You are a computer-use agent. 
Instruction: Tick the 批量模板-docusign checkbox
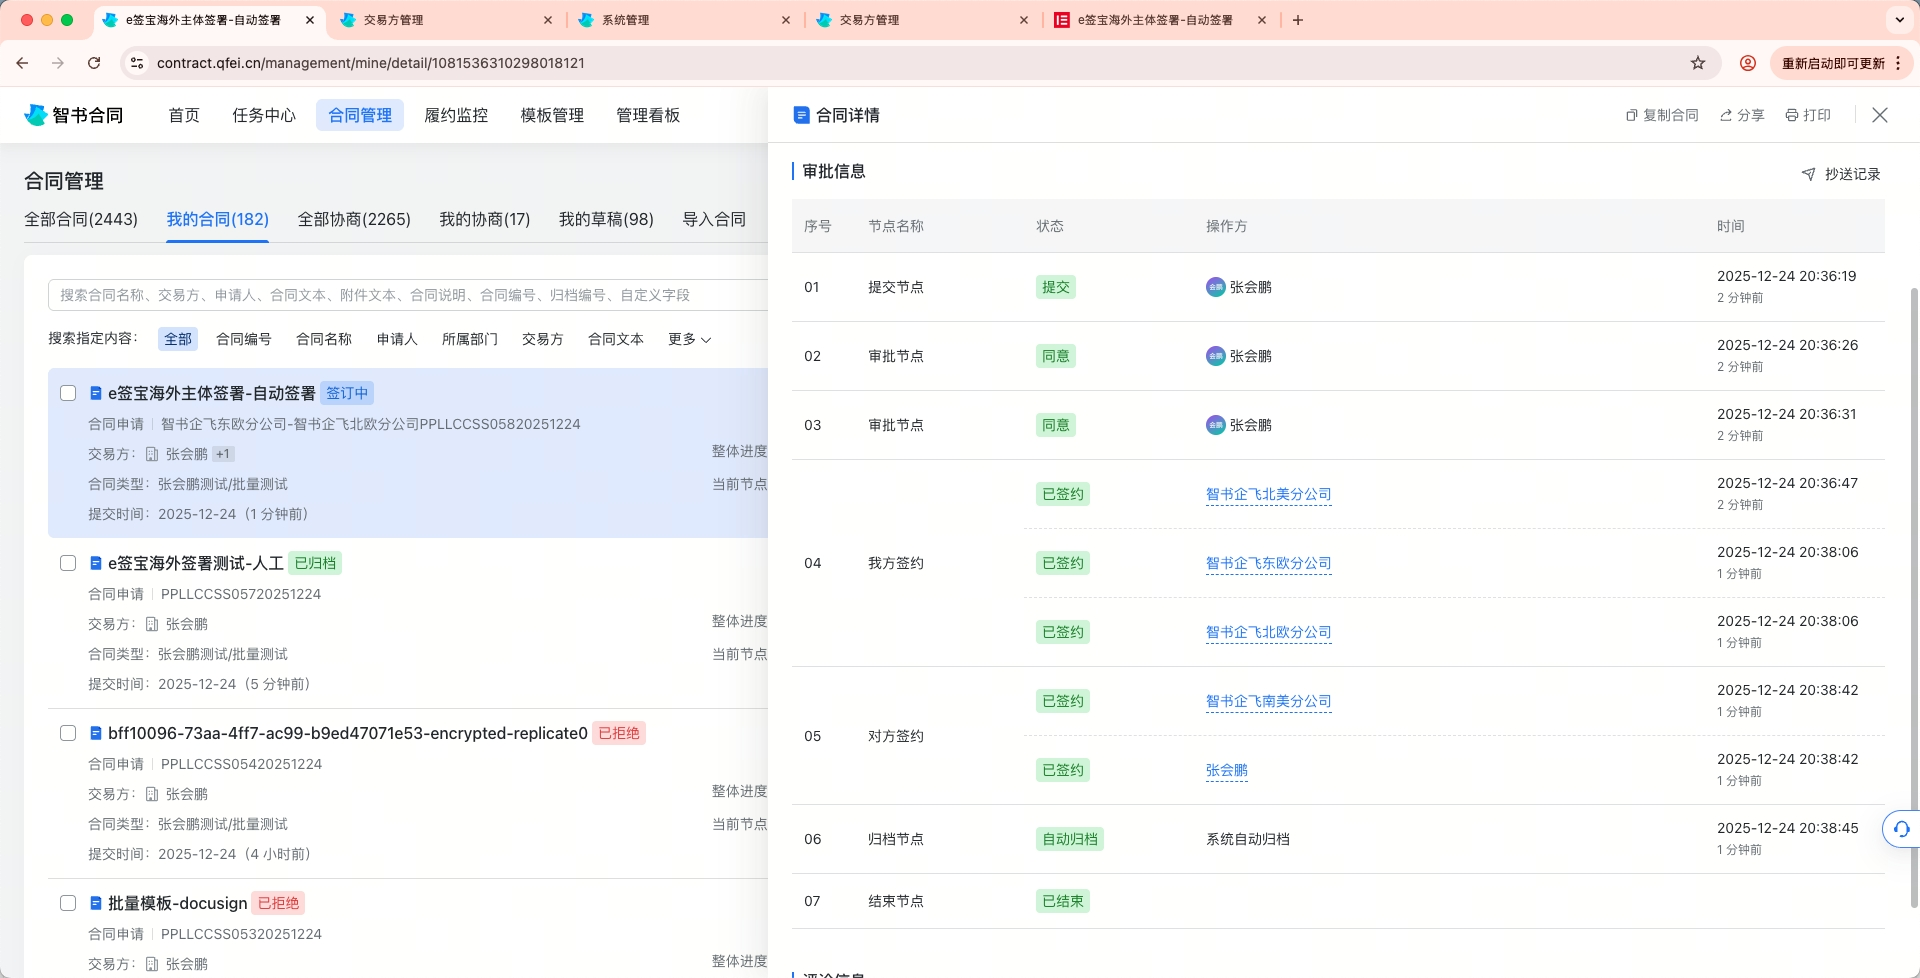[x=68, y=902]
